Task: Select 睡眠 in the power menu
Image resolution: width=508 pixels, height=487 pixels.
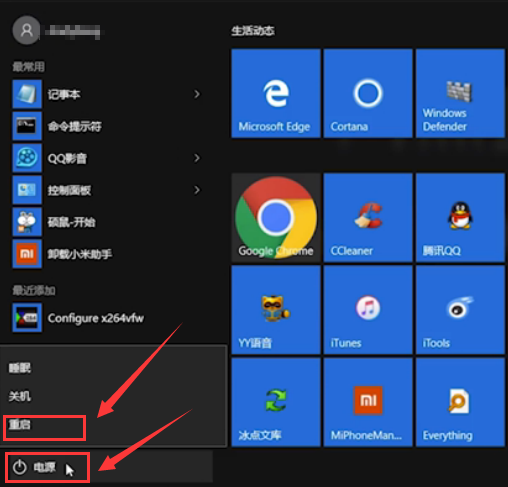Action: 113,368
